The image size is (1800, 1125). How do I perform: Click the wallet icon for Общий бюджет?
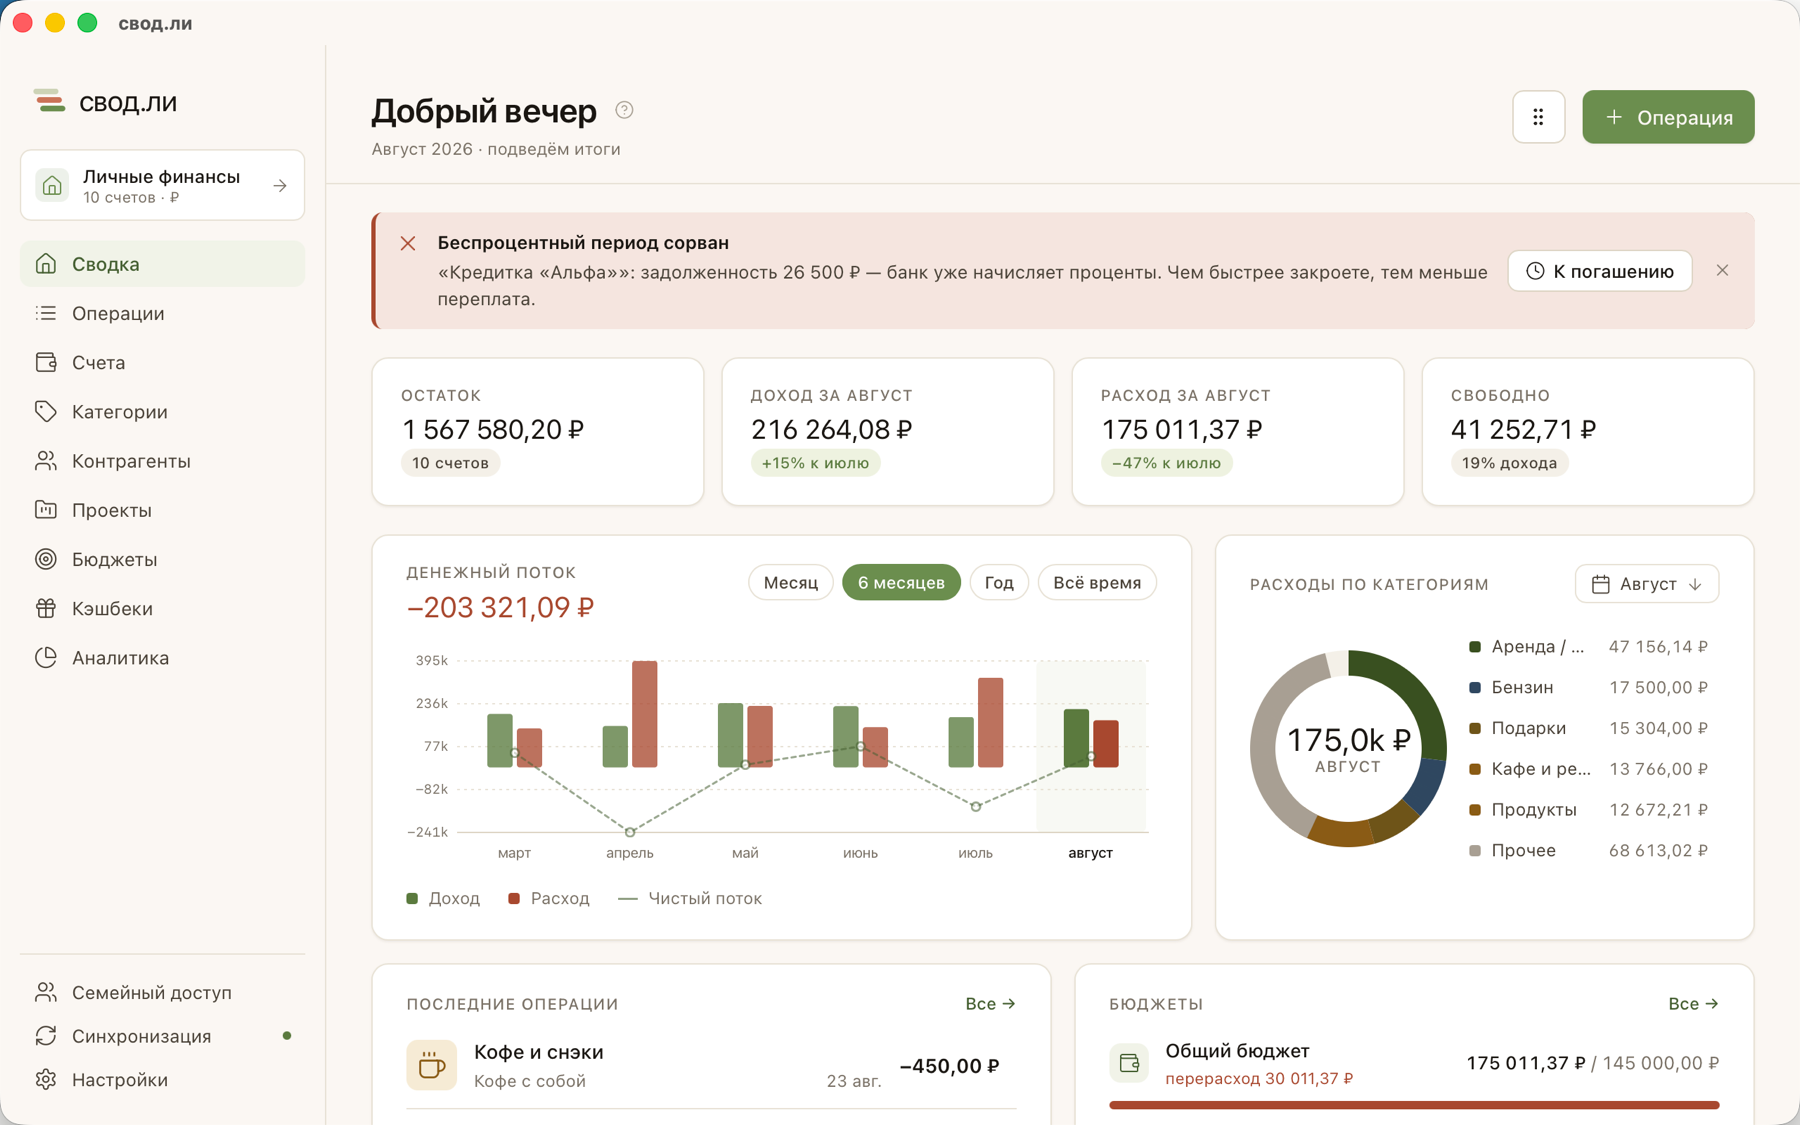point(1129,1063)
